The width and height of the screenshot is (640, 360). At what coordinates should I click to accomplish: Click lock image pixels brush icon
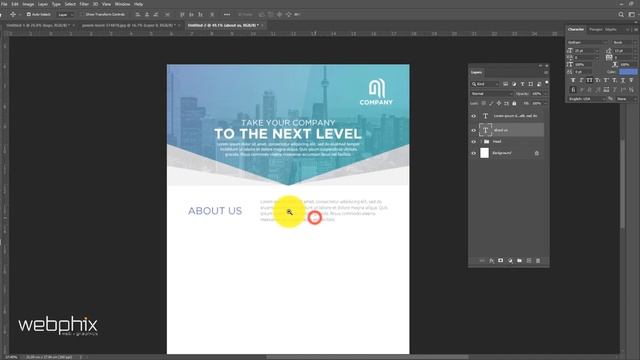pos(491,104)
